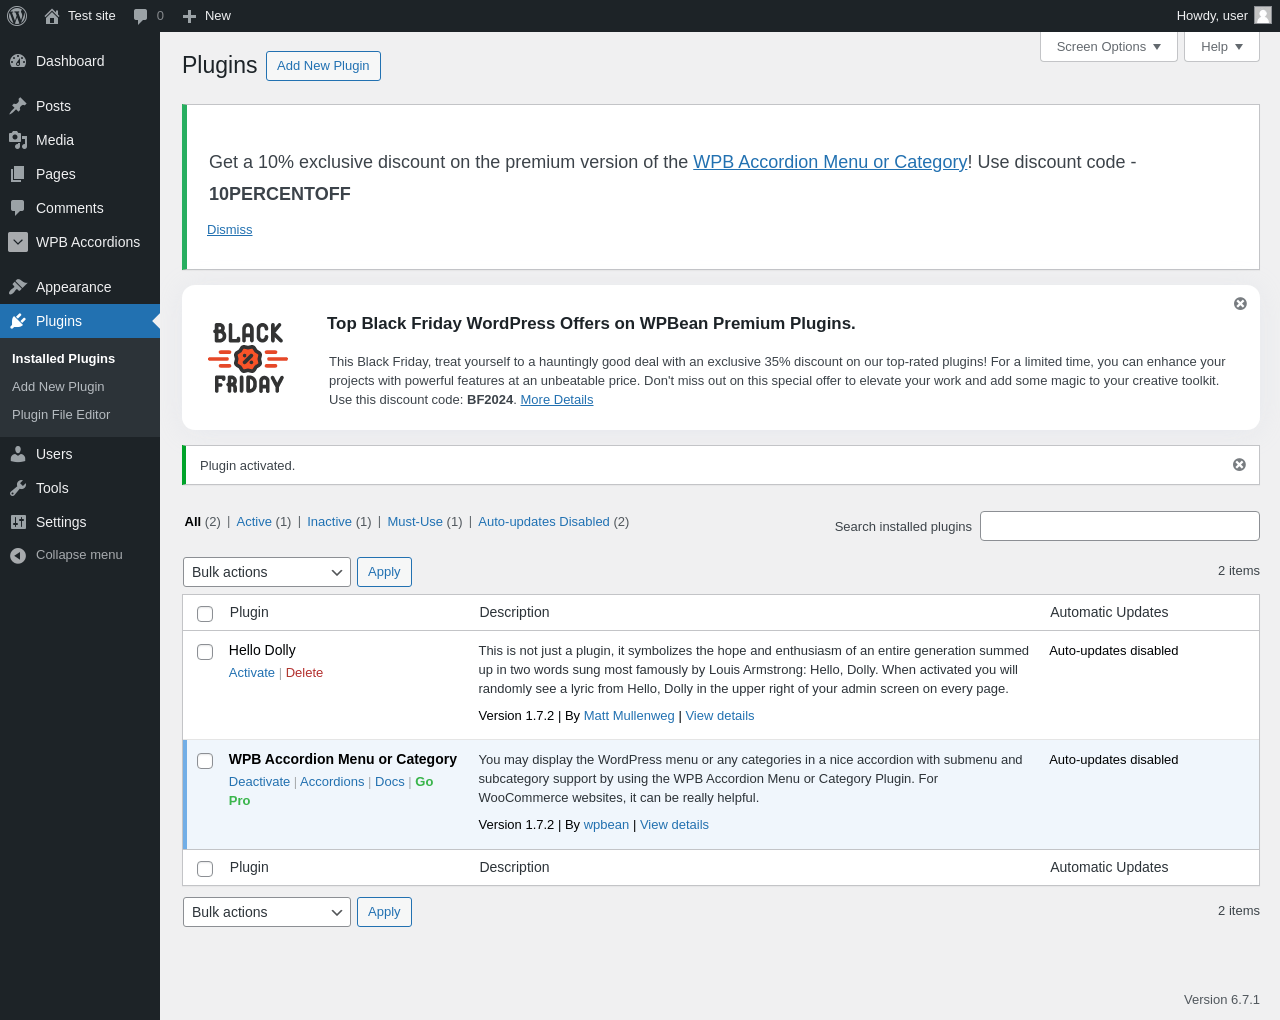1280x1020 pixels.
Task: View details for Hello Dolly
Action: [720, 716]
